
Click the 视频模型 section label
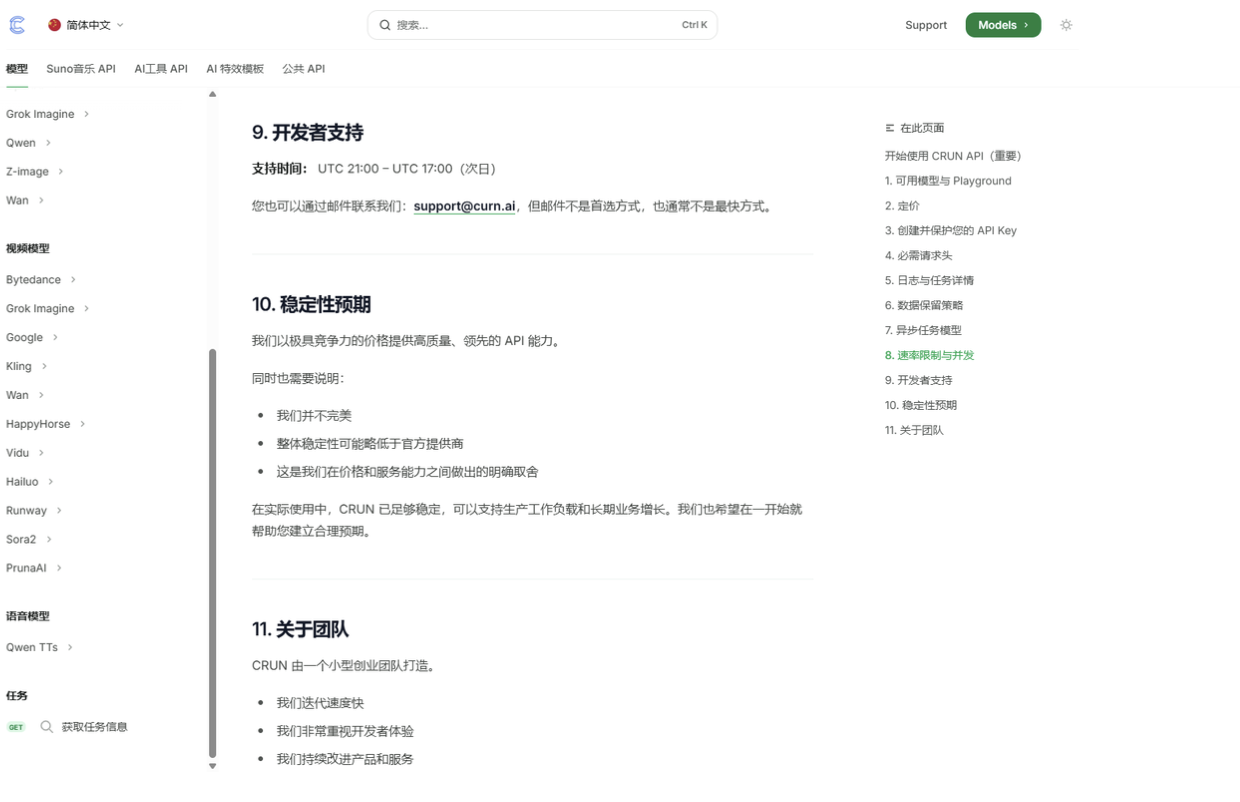pyautogui.click(x=27, y=249)
